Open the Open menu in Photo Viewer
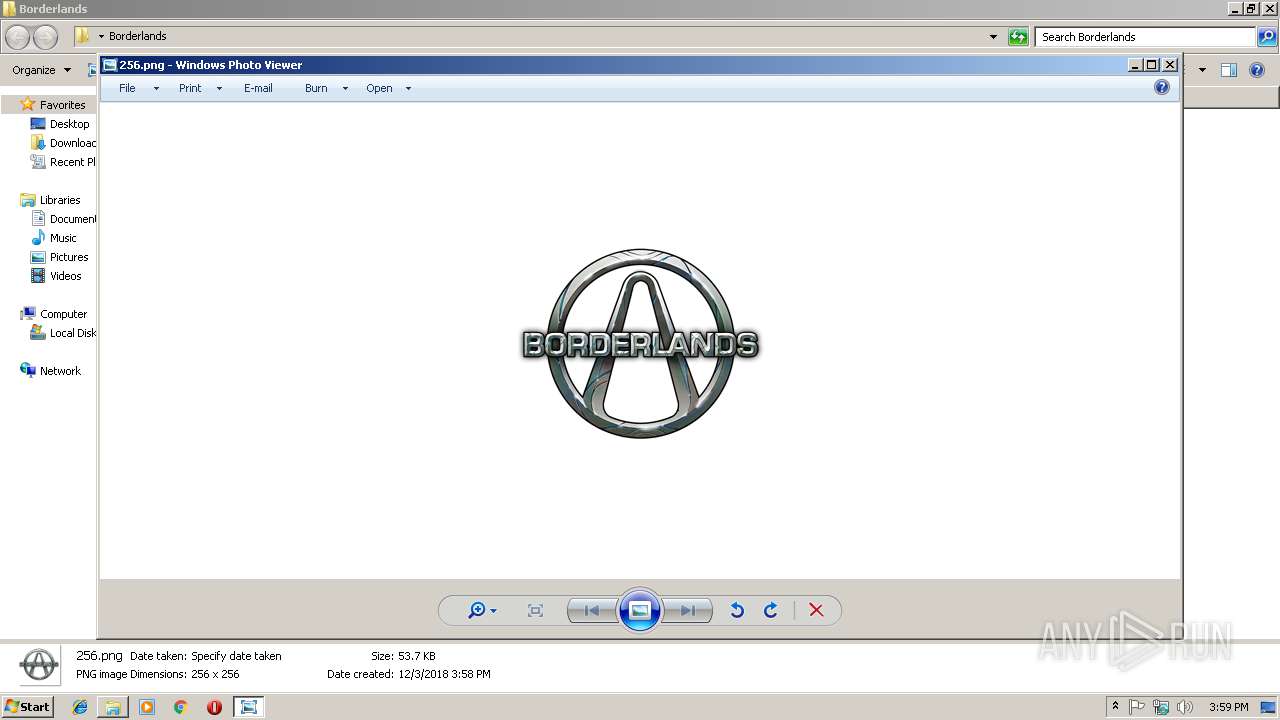This screenshot has width=1280, height=720. (379, 88)
